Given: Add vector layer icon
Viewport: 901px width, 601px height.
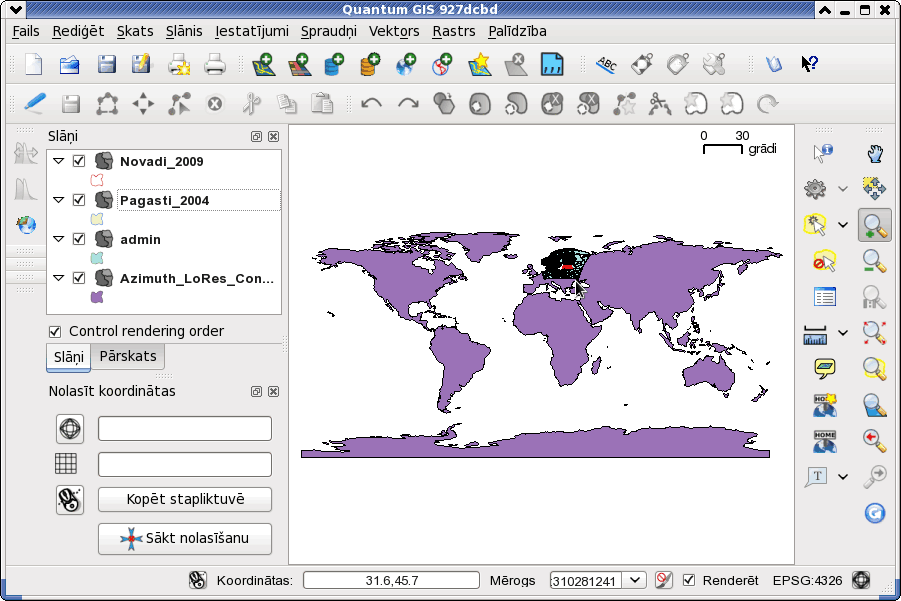Looking at the screenshot, I should [264, 64].
